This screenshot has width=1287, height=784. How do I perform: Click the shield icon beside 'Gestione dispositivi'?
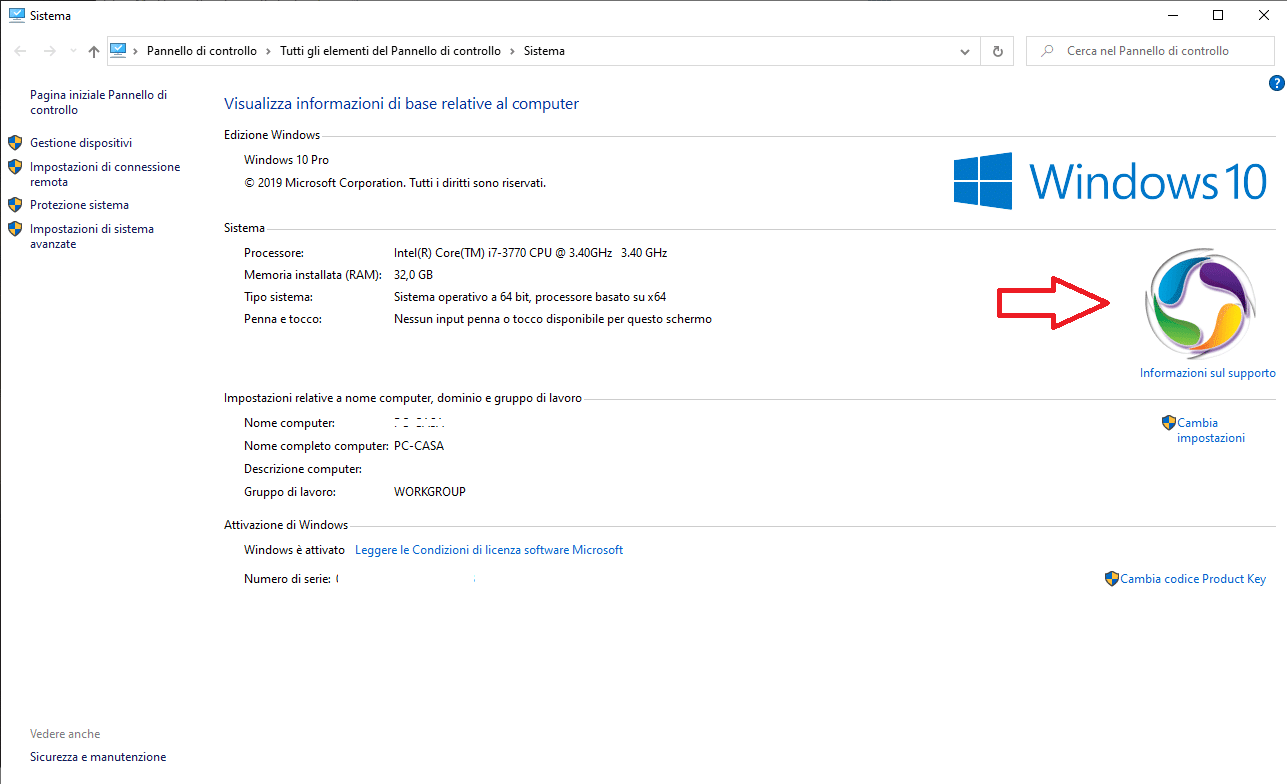pos(15,143)
